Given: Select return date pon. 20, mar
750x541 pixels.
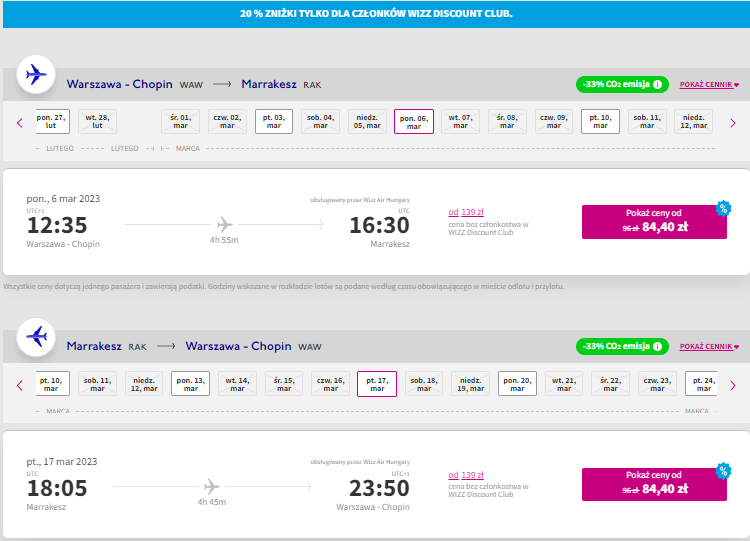Looking at the screenshot, I should [x=517, y=384].
